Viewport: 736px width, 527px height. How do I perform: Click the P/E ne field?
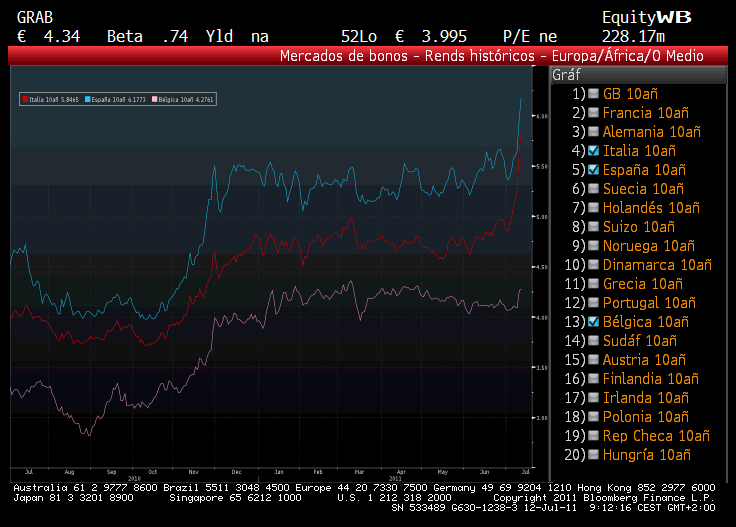pos(530,37)
